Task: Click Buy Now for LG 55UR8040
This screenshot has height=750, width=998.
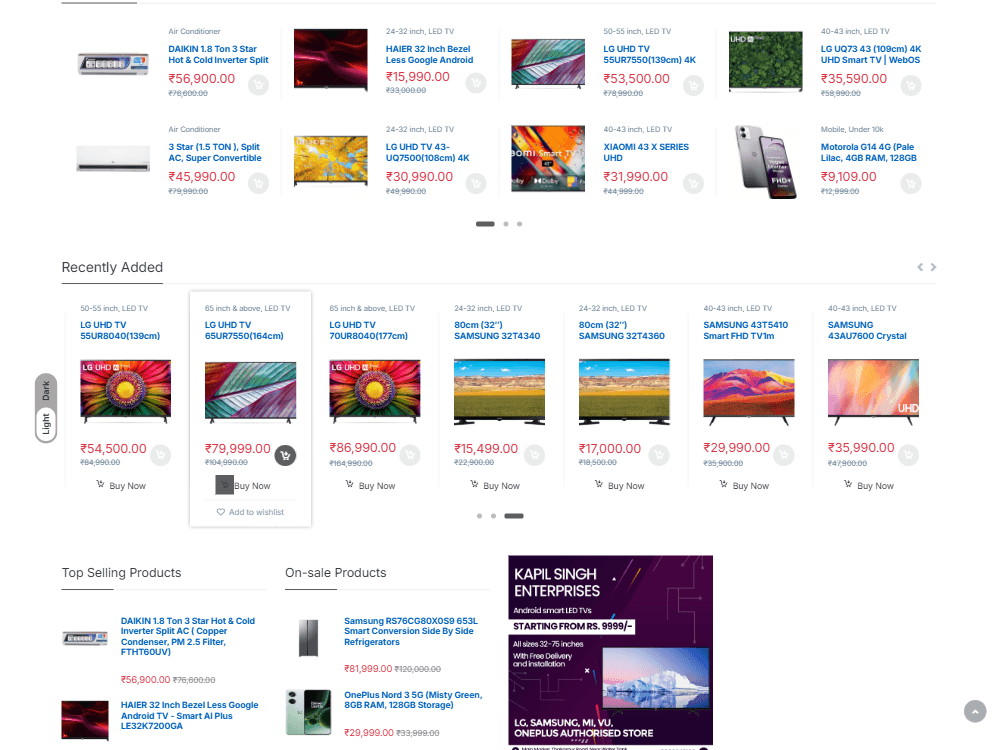Action: click(121, 486)
